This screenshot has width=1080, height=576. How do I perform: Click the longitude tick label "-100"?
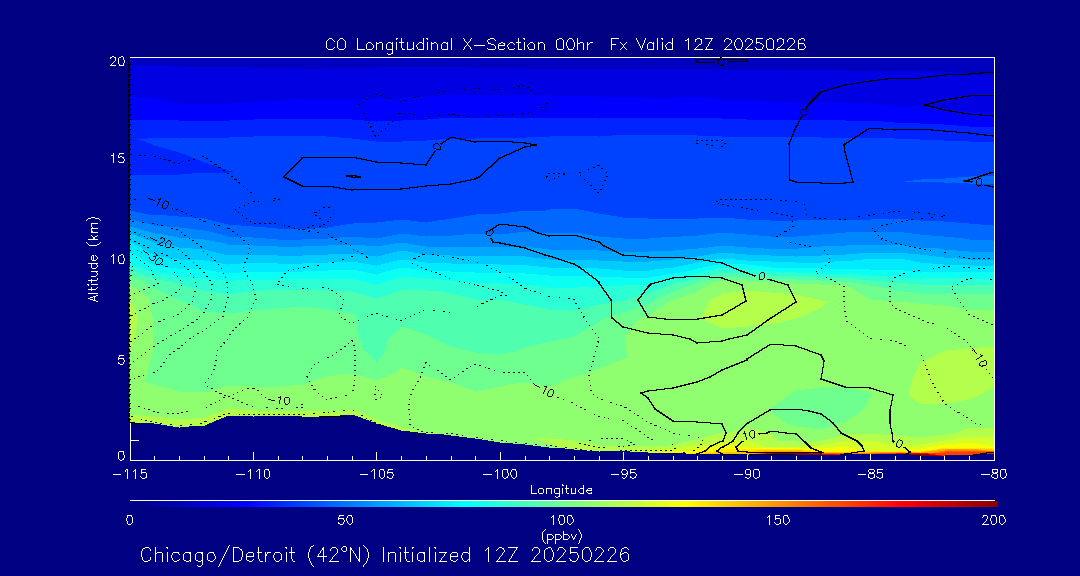[499, 475]
